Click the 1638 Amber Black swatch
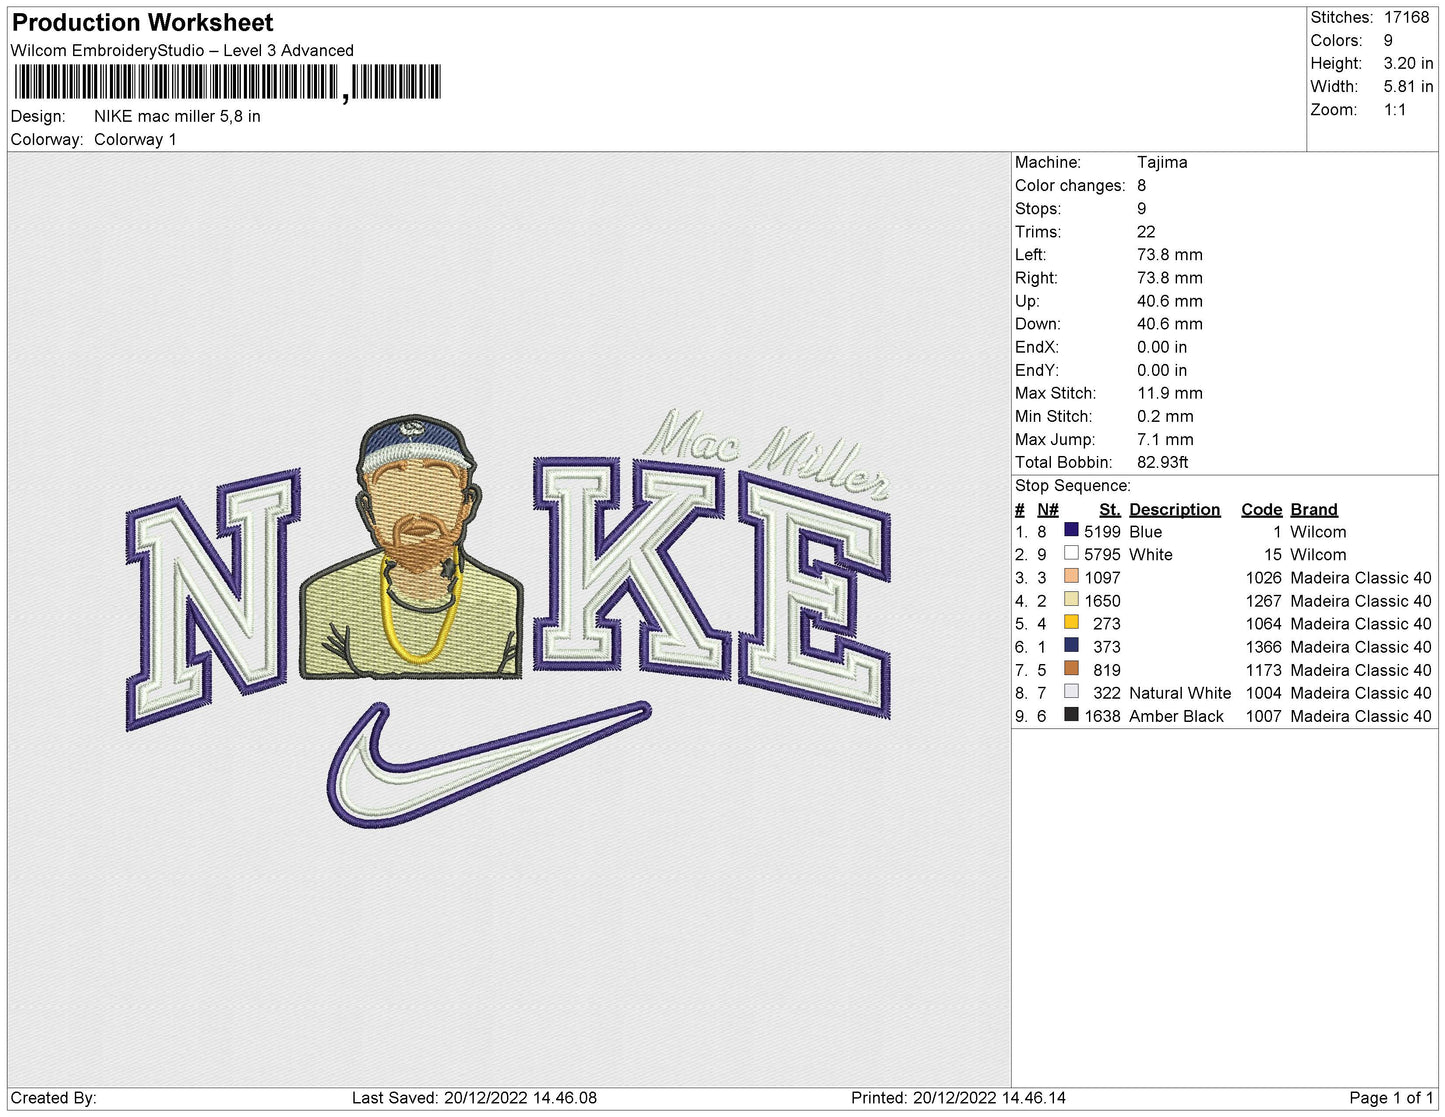The height and width of the screenshot is (1117, 1445). (1071, 715)
